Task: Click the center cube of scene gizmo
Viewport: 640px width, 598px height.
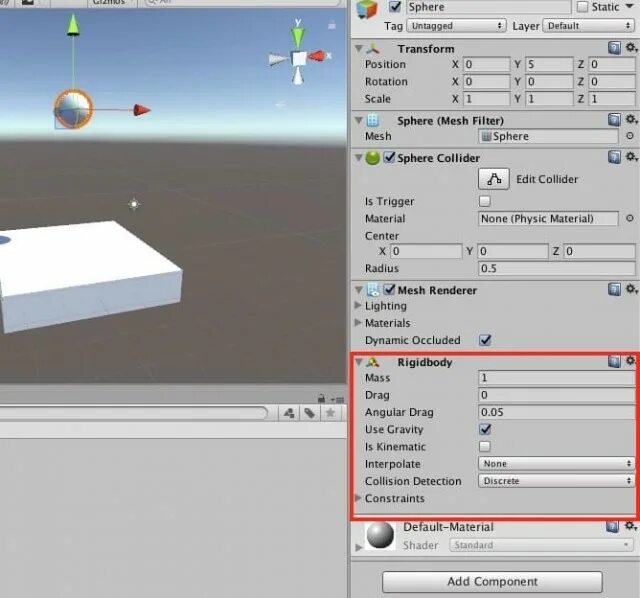Action: coord(299,58)
